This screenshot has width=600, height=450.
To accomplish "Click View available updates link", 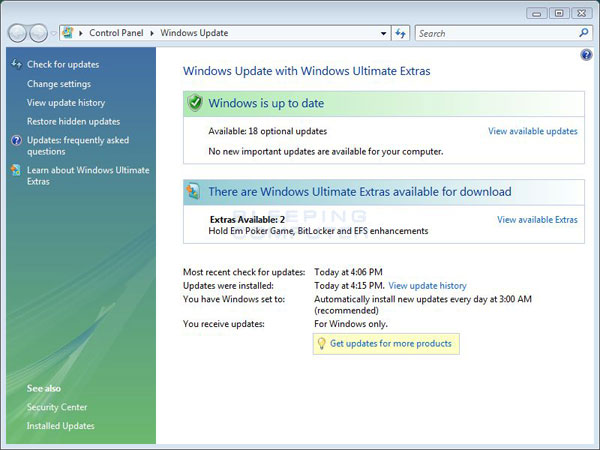I will 533,131.
